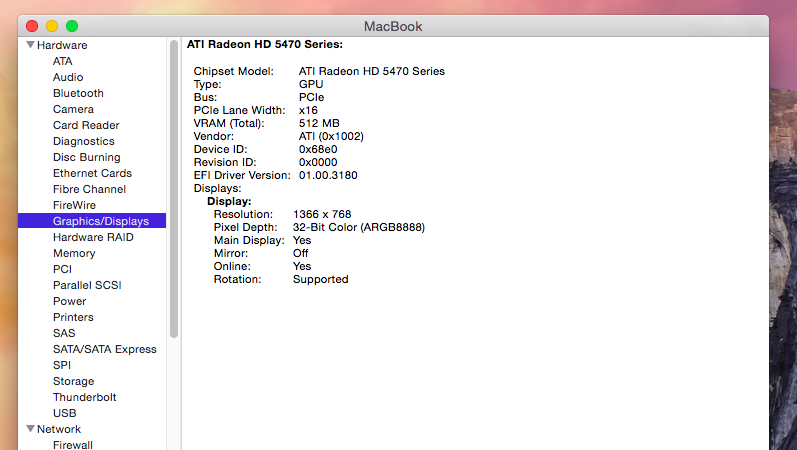Viewport: 797px width, 450px height.
Task: Select Camera in the sidebar
Action: 73,109
